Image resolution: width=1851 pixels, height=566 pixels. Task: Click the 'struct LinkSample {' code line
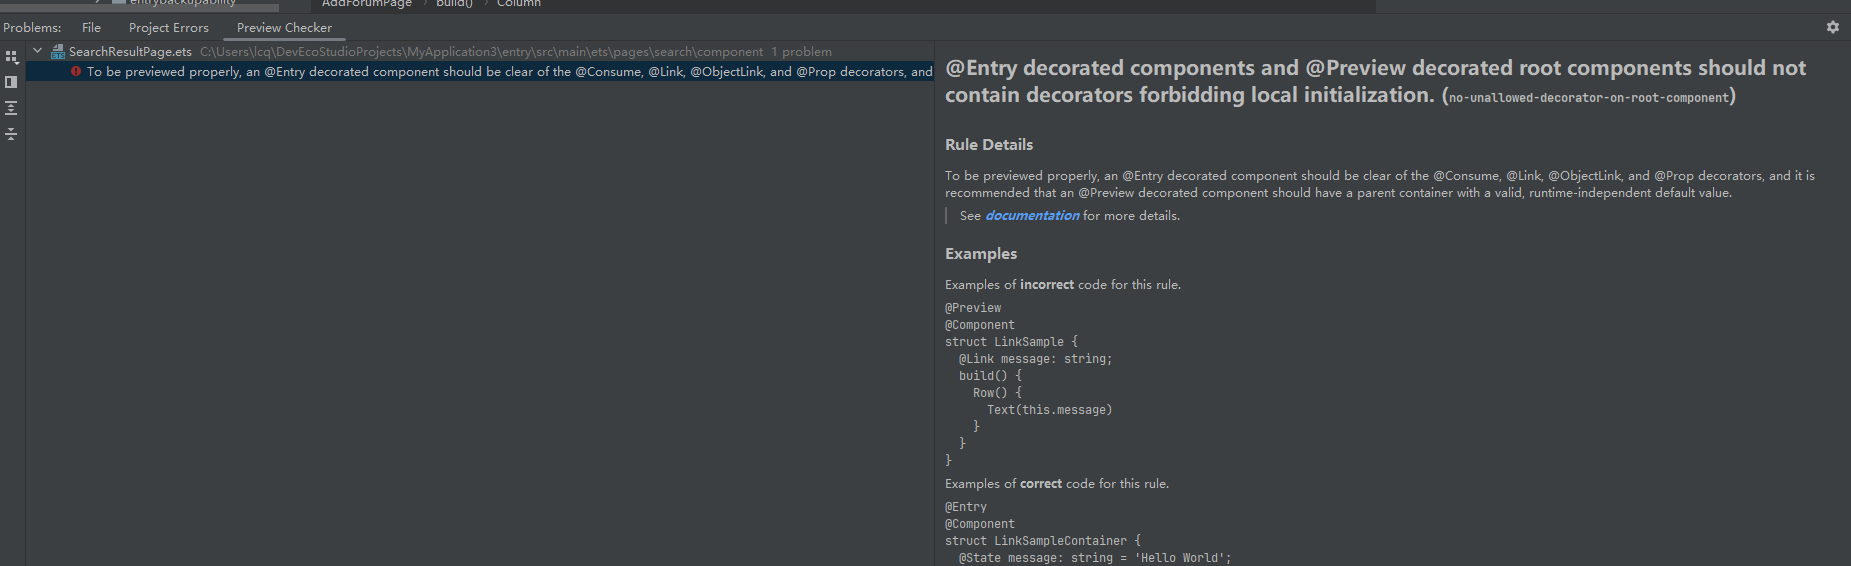[1011, 342]
